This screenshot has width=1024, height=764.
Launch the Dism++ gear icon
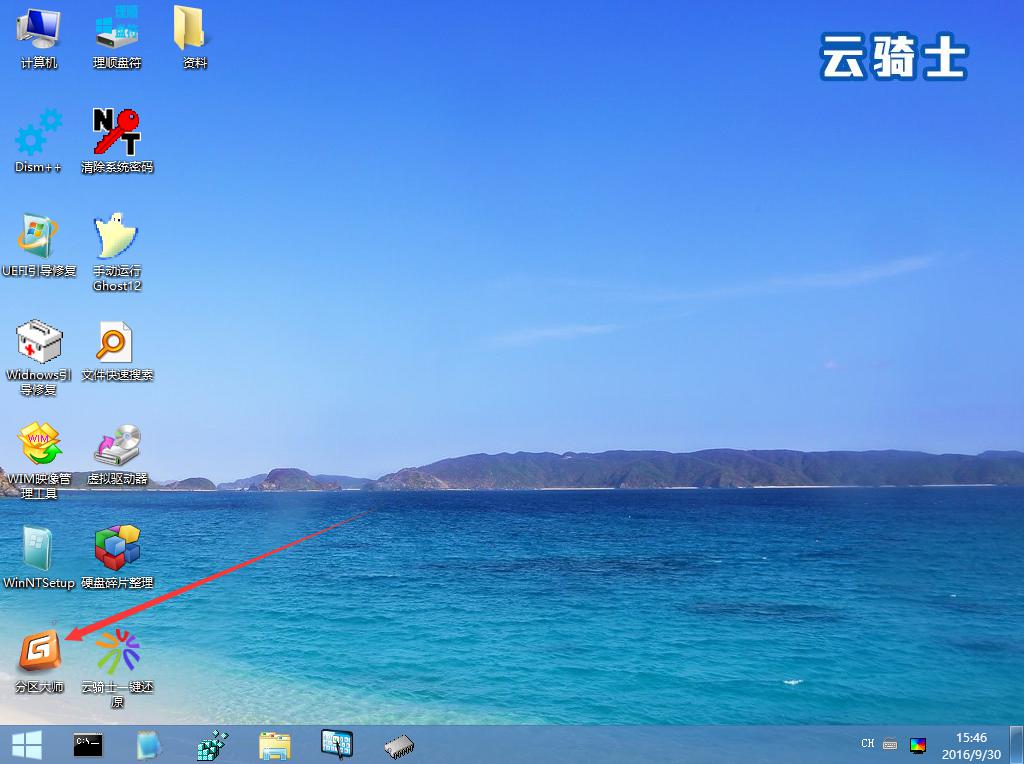[x=39, y=141]
